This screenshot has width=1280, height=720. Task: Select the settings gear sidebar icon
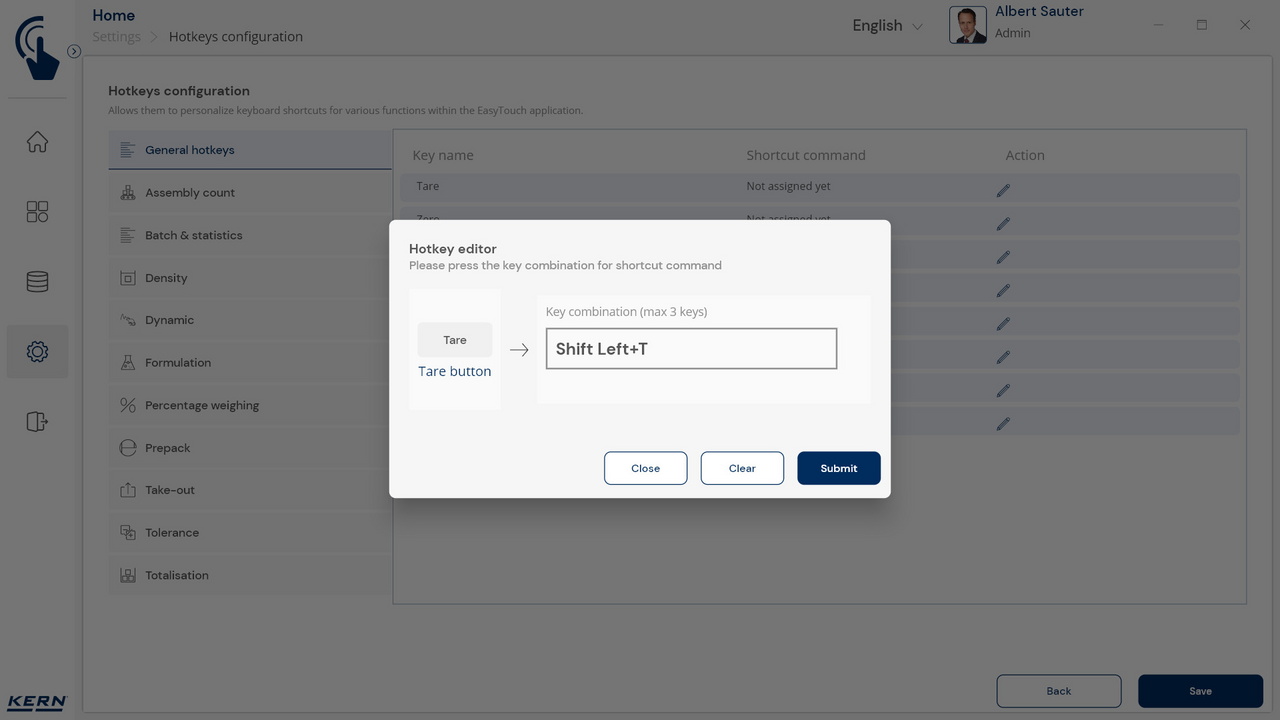pyautogui.click(x=37, y=352)
